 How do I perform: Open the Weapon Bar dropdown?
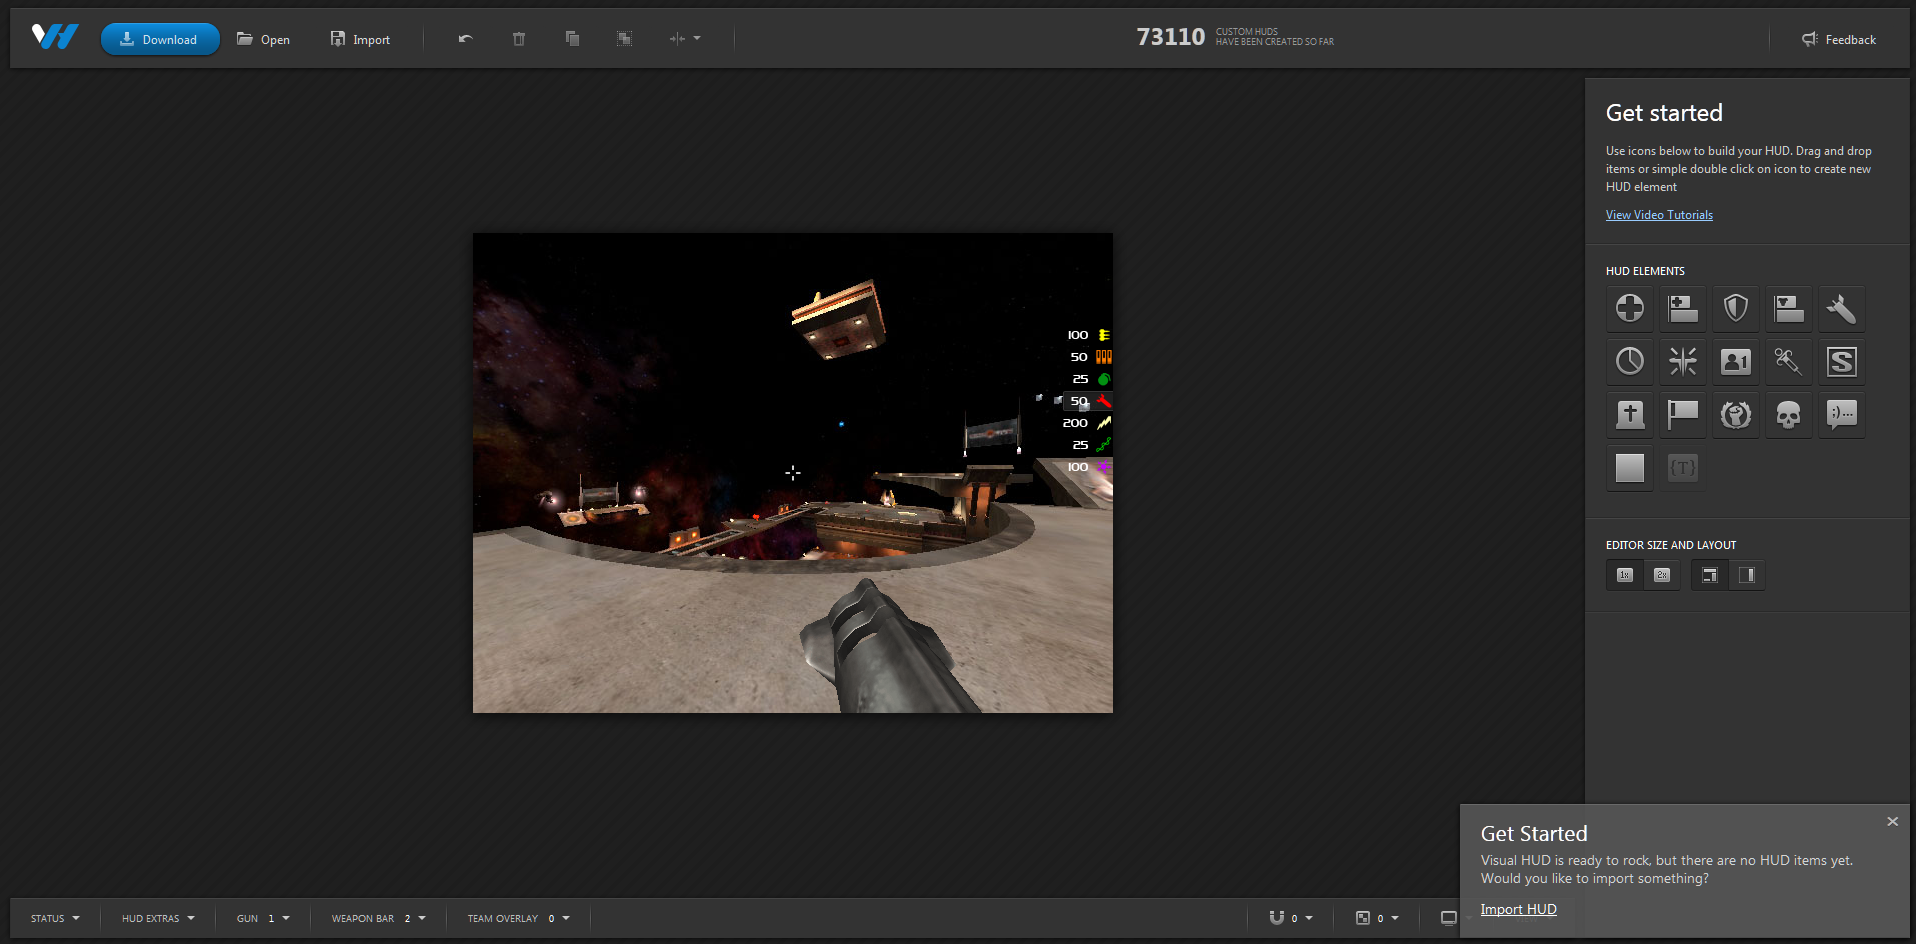tap(378, 918)
